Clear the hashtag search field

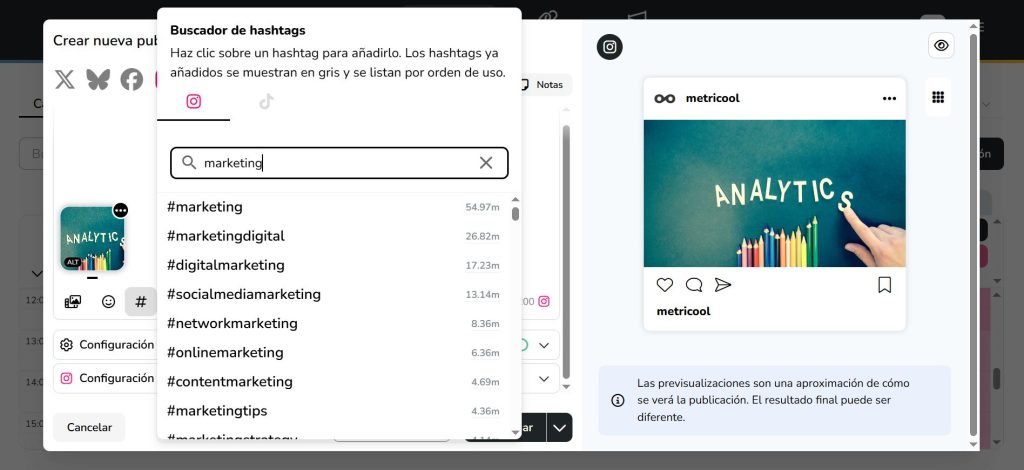click(x=486, y=163)
